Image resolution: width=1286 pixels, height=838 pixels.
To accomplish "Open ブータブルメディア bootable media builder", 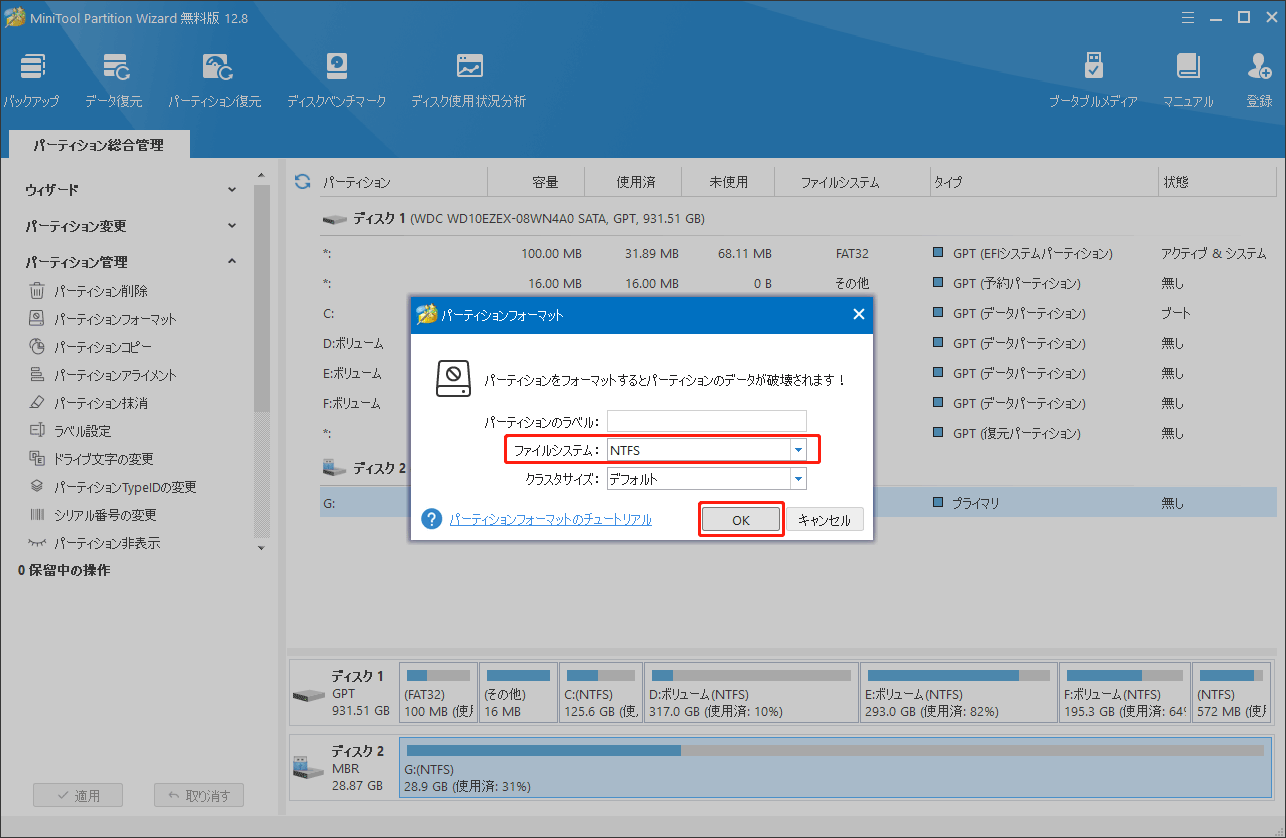I will click(1093, 81).
